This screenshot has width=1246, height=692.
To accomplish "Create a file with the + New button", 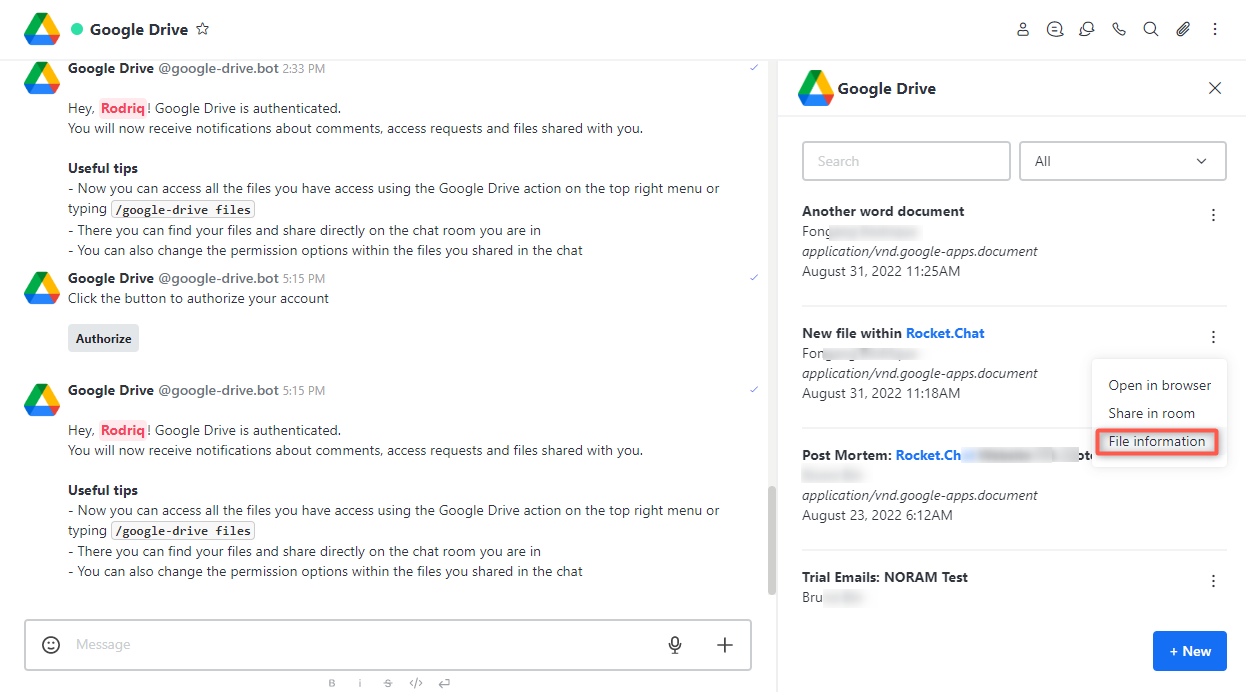I will pos(1190,651).
